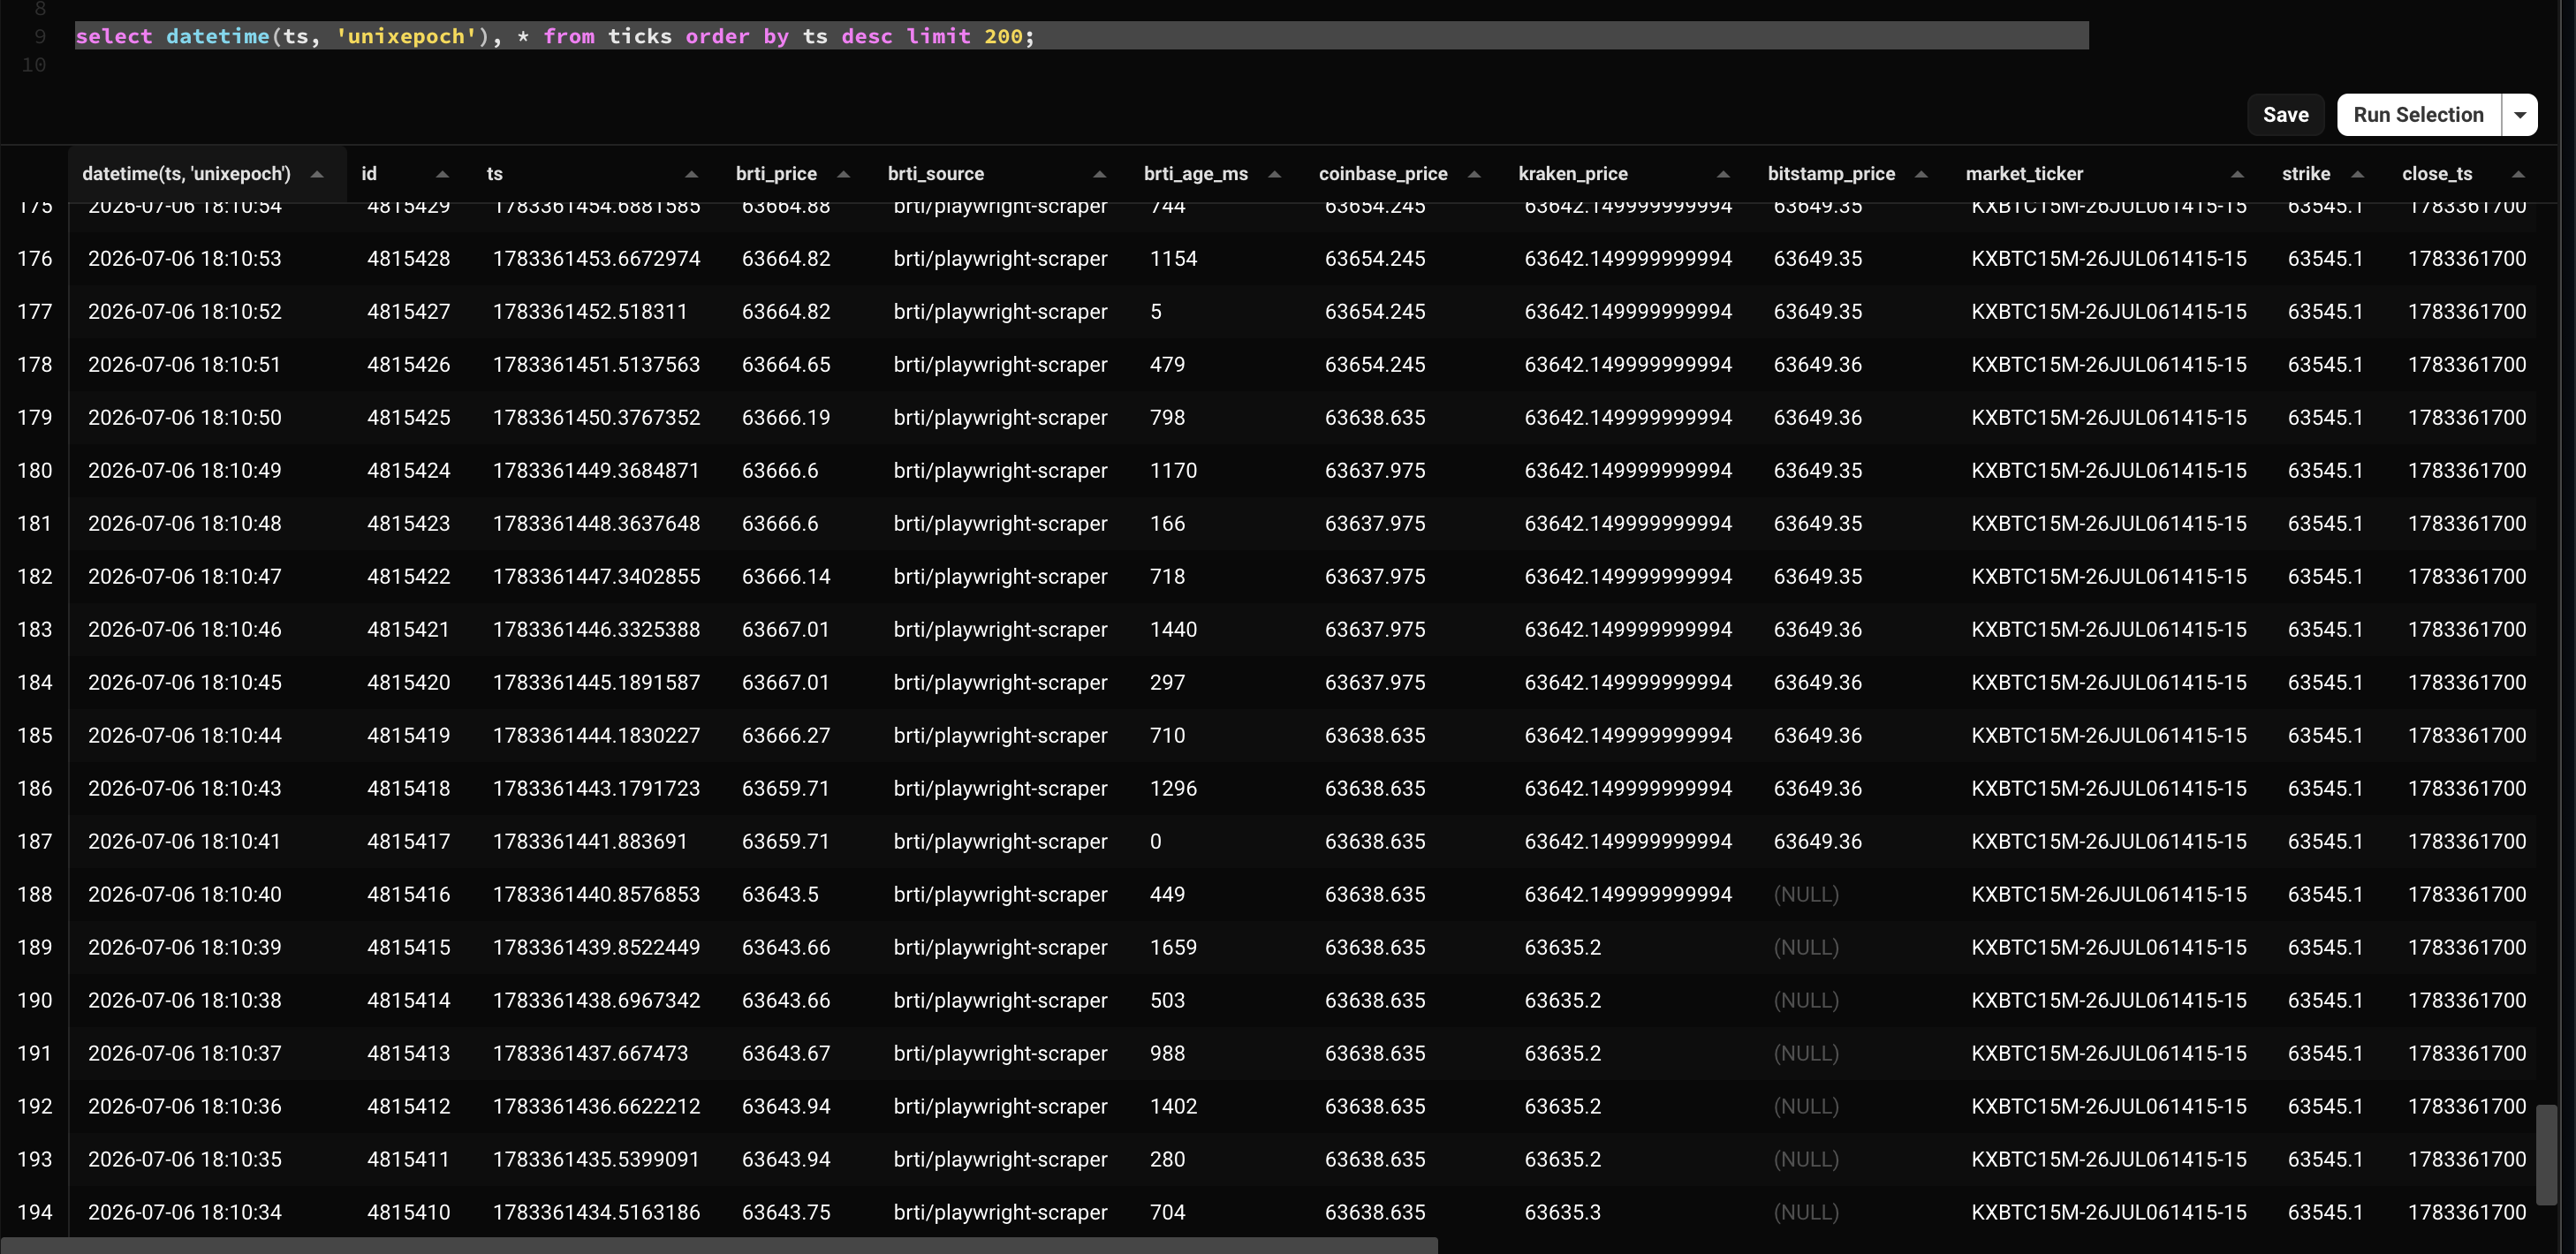
Task: Click brti_price cell 63666.27
Action: 786,736
